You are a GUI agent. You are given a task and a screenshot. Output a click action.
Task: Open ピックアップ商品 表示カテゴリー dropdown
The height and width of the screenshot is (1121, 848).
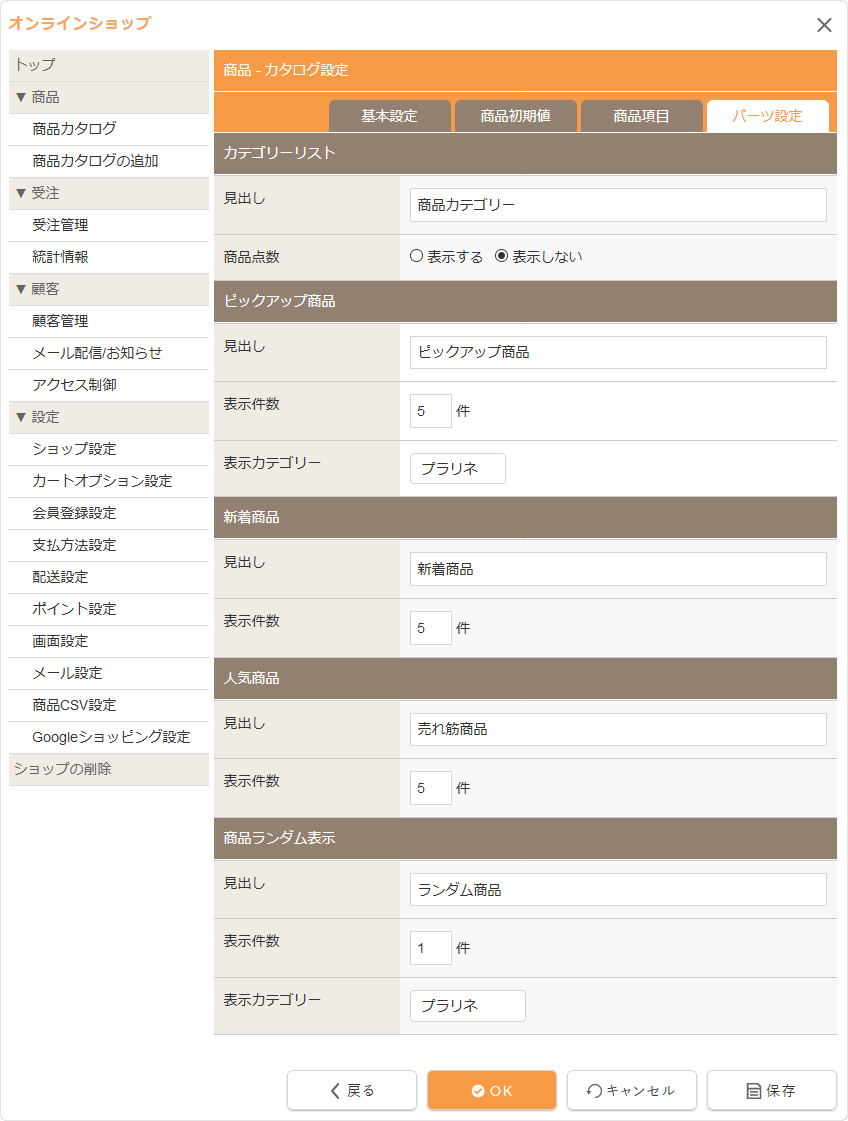coord(457,468)
